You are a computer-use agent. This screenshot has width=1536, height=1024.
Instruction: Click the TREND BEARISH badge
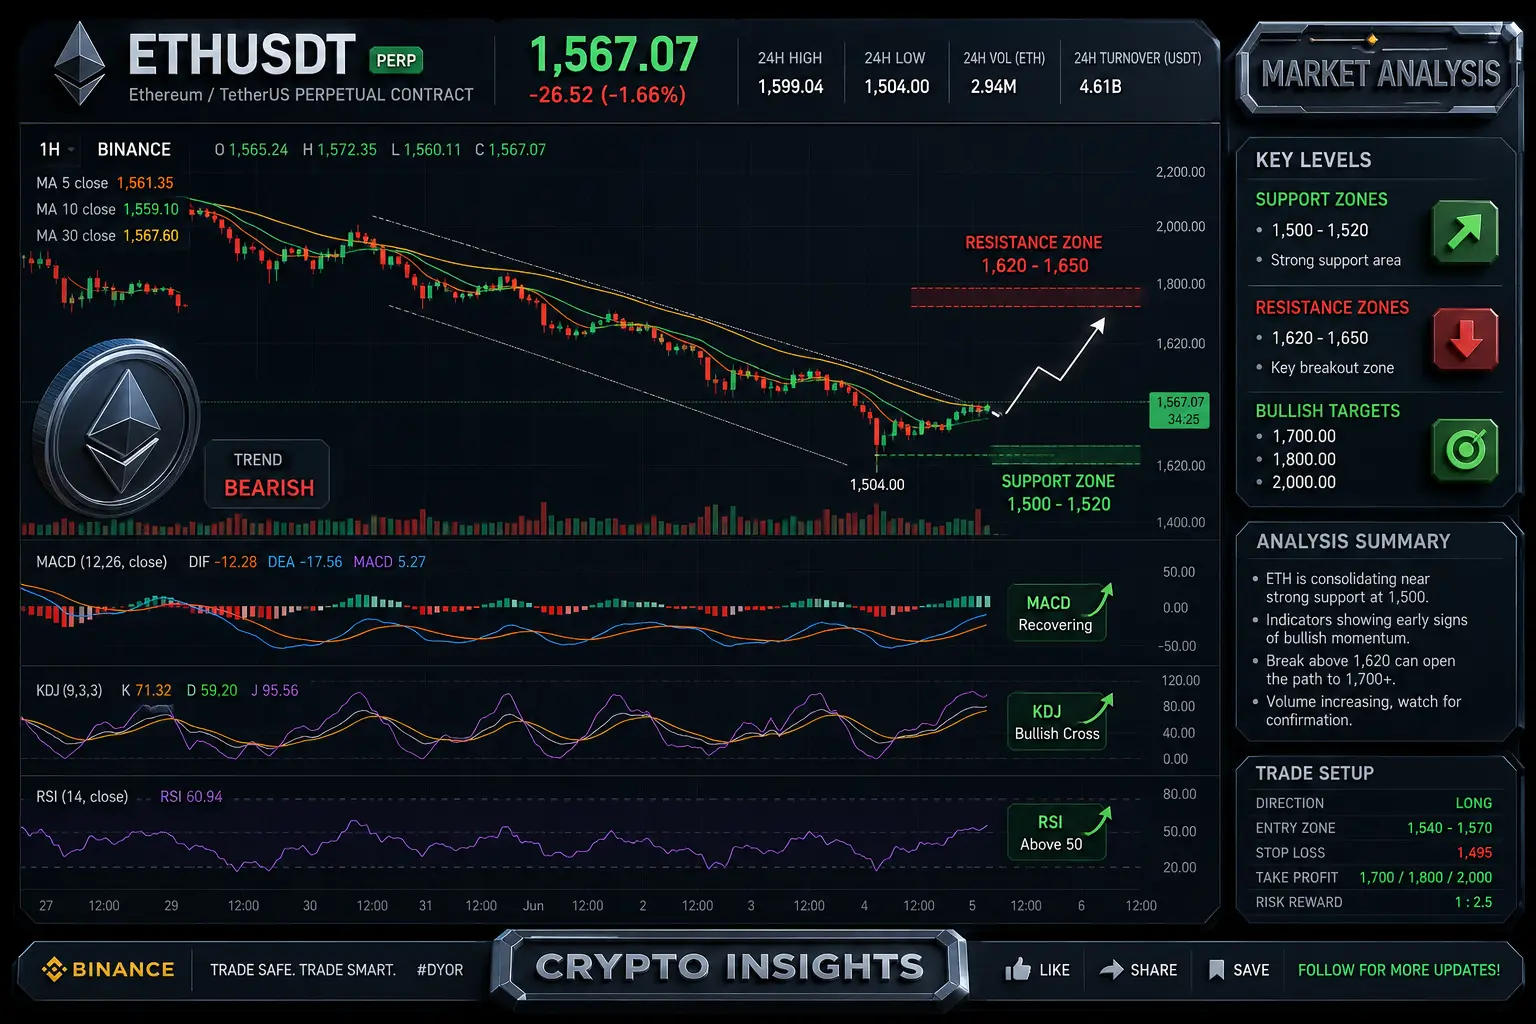pyautogui.click(x=268, y=474)
